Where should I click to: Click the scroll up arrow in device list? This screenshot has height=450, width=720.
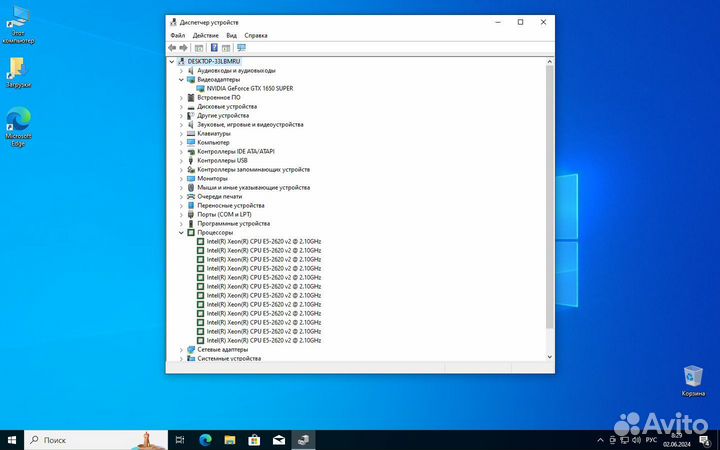550,62
